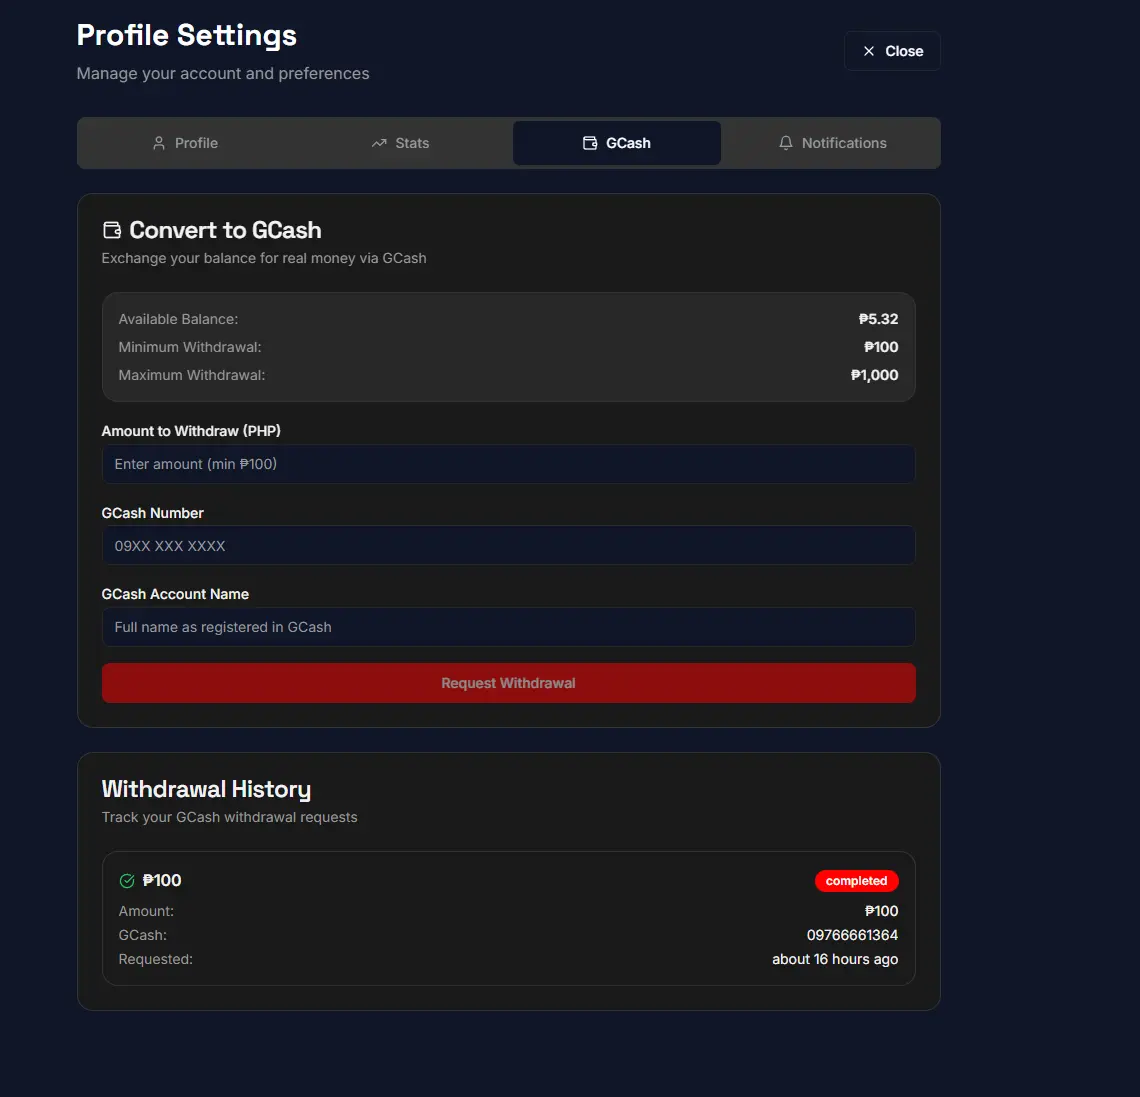The width and height of the screenshot is (1140, 1097).
Task: Click the wallet icon beside Convert to GCash
Action: [112, 230]
